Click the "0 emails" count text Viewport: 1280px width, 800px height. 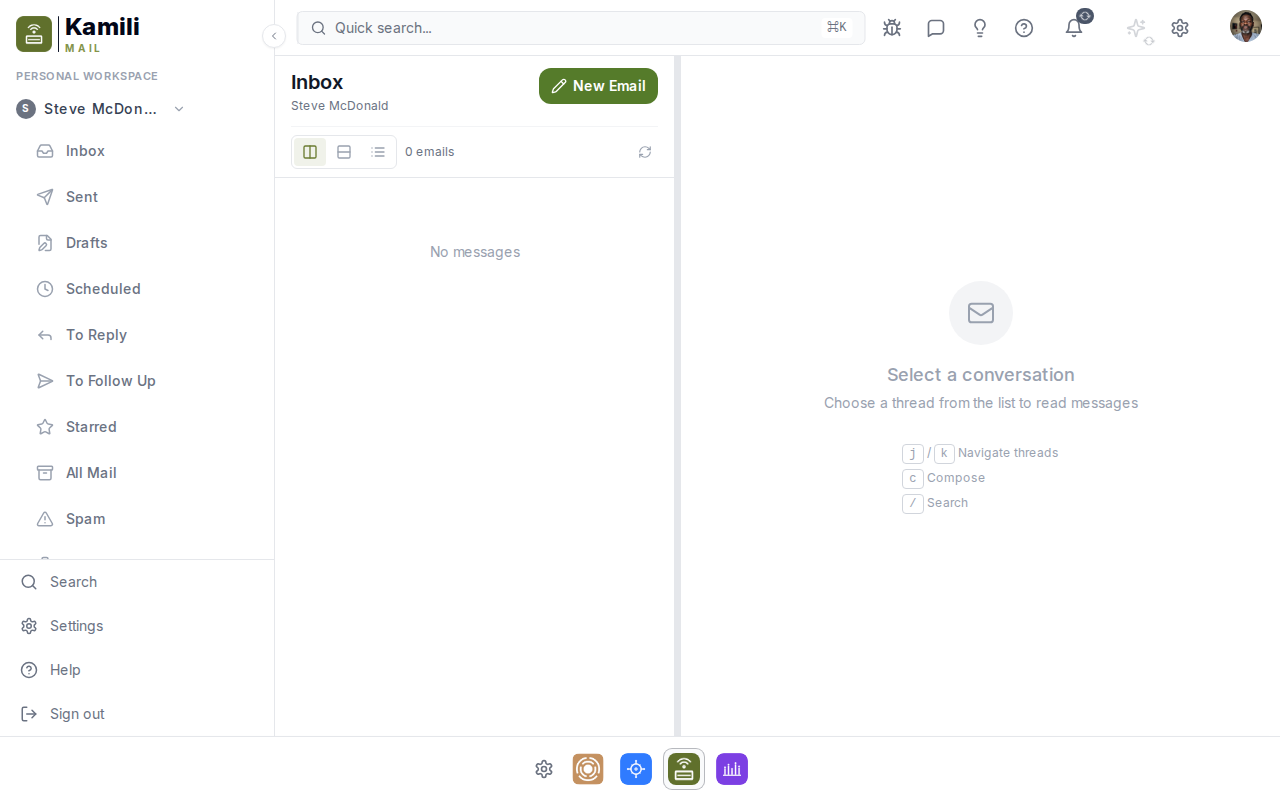pos(430,152)
